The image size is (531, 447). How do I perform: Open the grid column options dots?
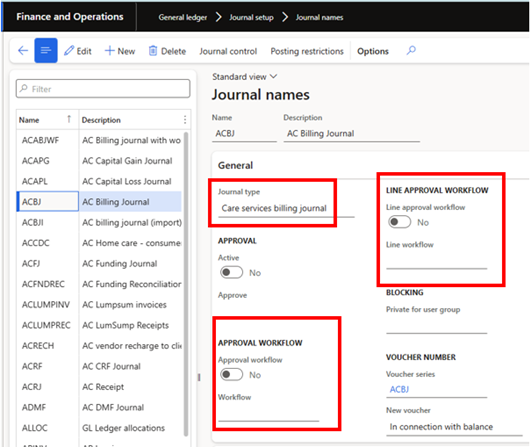click(x=185, y=120)
